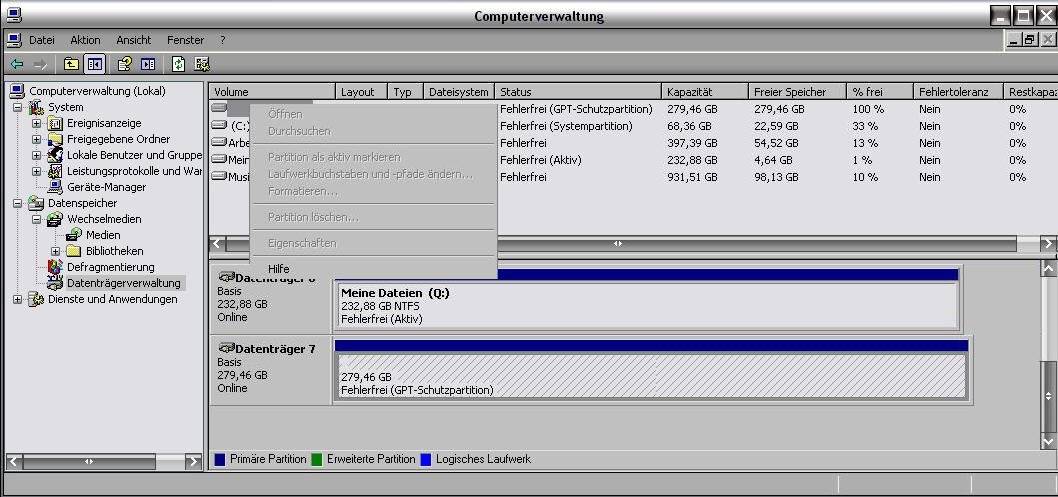Click drive icon of the 397,39 GB volume
This screenshot has width=1058, height=497.
click(219, 142)
